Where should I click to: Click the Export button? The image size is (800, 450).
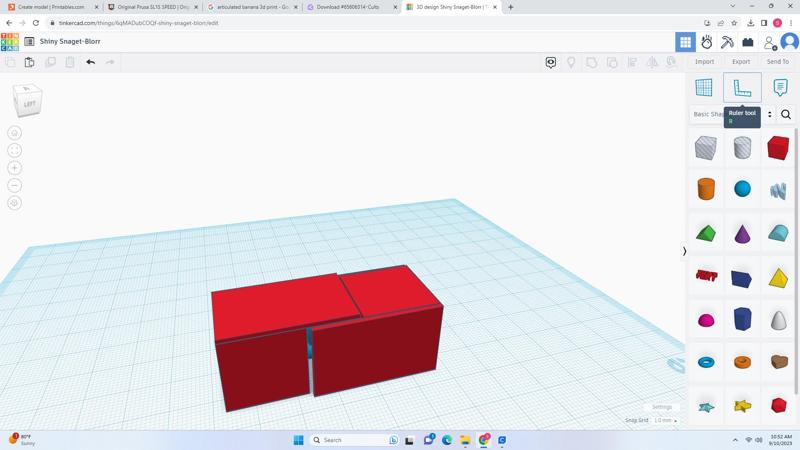pos(741,62)
